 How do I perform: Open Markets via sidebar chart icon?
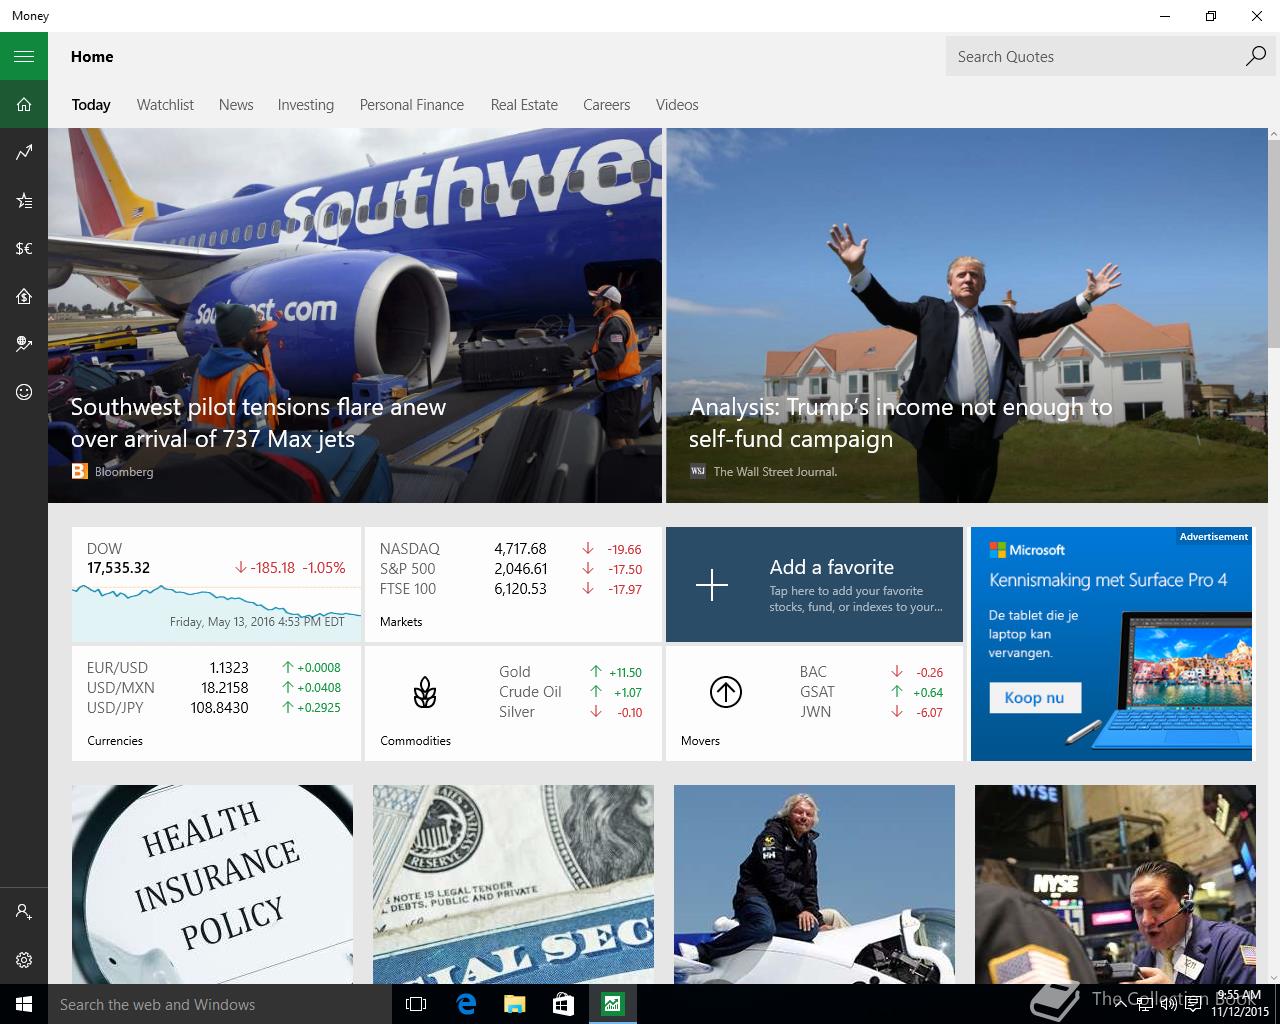tap(24, 152)
